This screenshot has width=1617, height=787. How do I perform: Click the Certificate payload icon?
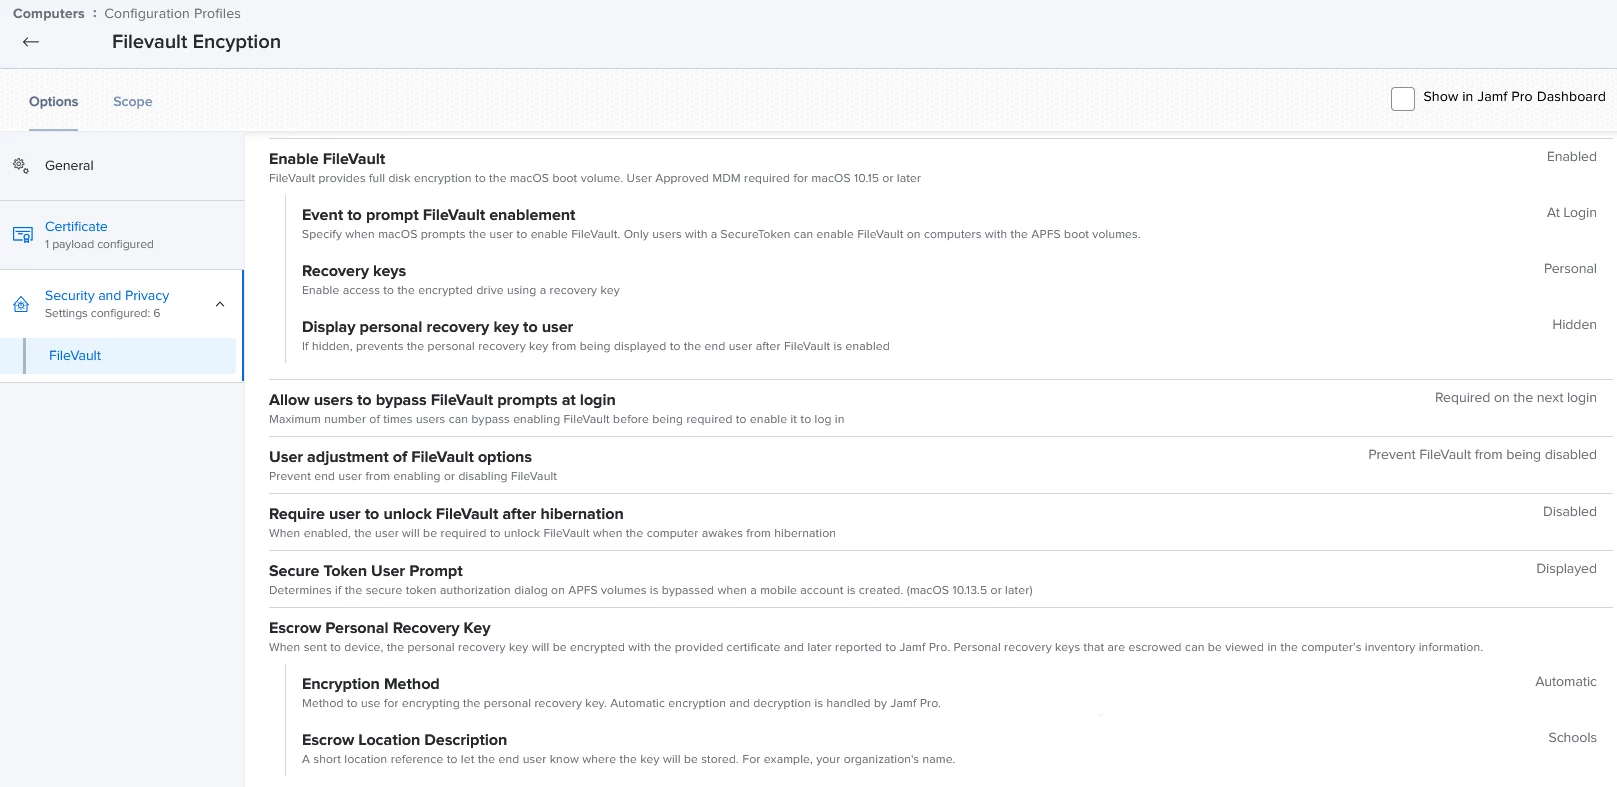(22, 235)
